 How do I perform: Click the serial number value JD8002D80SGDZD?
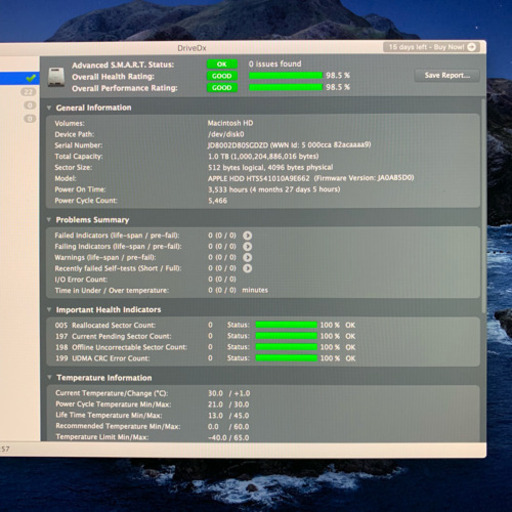[x=238, y=145]
